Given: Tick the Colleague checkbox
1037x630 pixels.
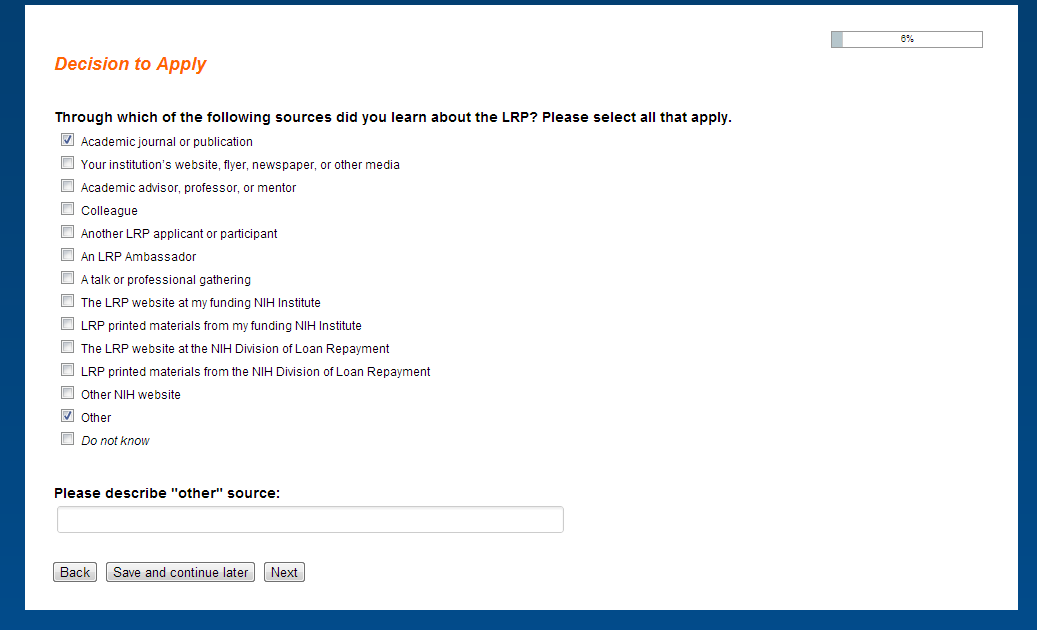Looking at the screenshot, I should (x=67, y=209).
